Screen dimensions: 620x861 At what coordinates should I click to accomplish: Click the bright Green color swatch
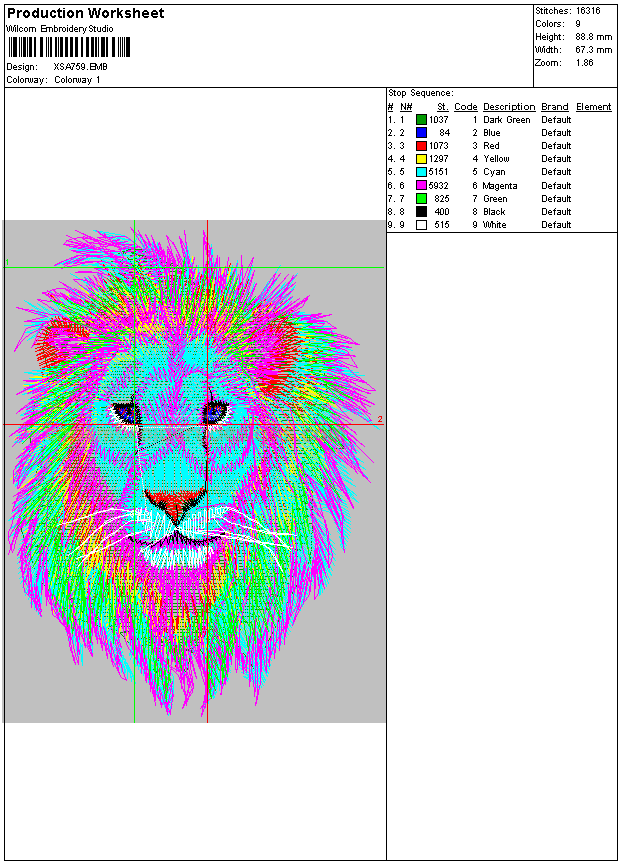tap(421, 199)
